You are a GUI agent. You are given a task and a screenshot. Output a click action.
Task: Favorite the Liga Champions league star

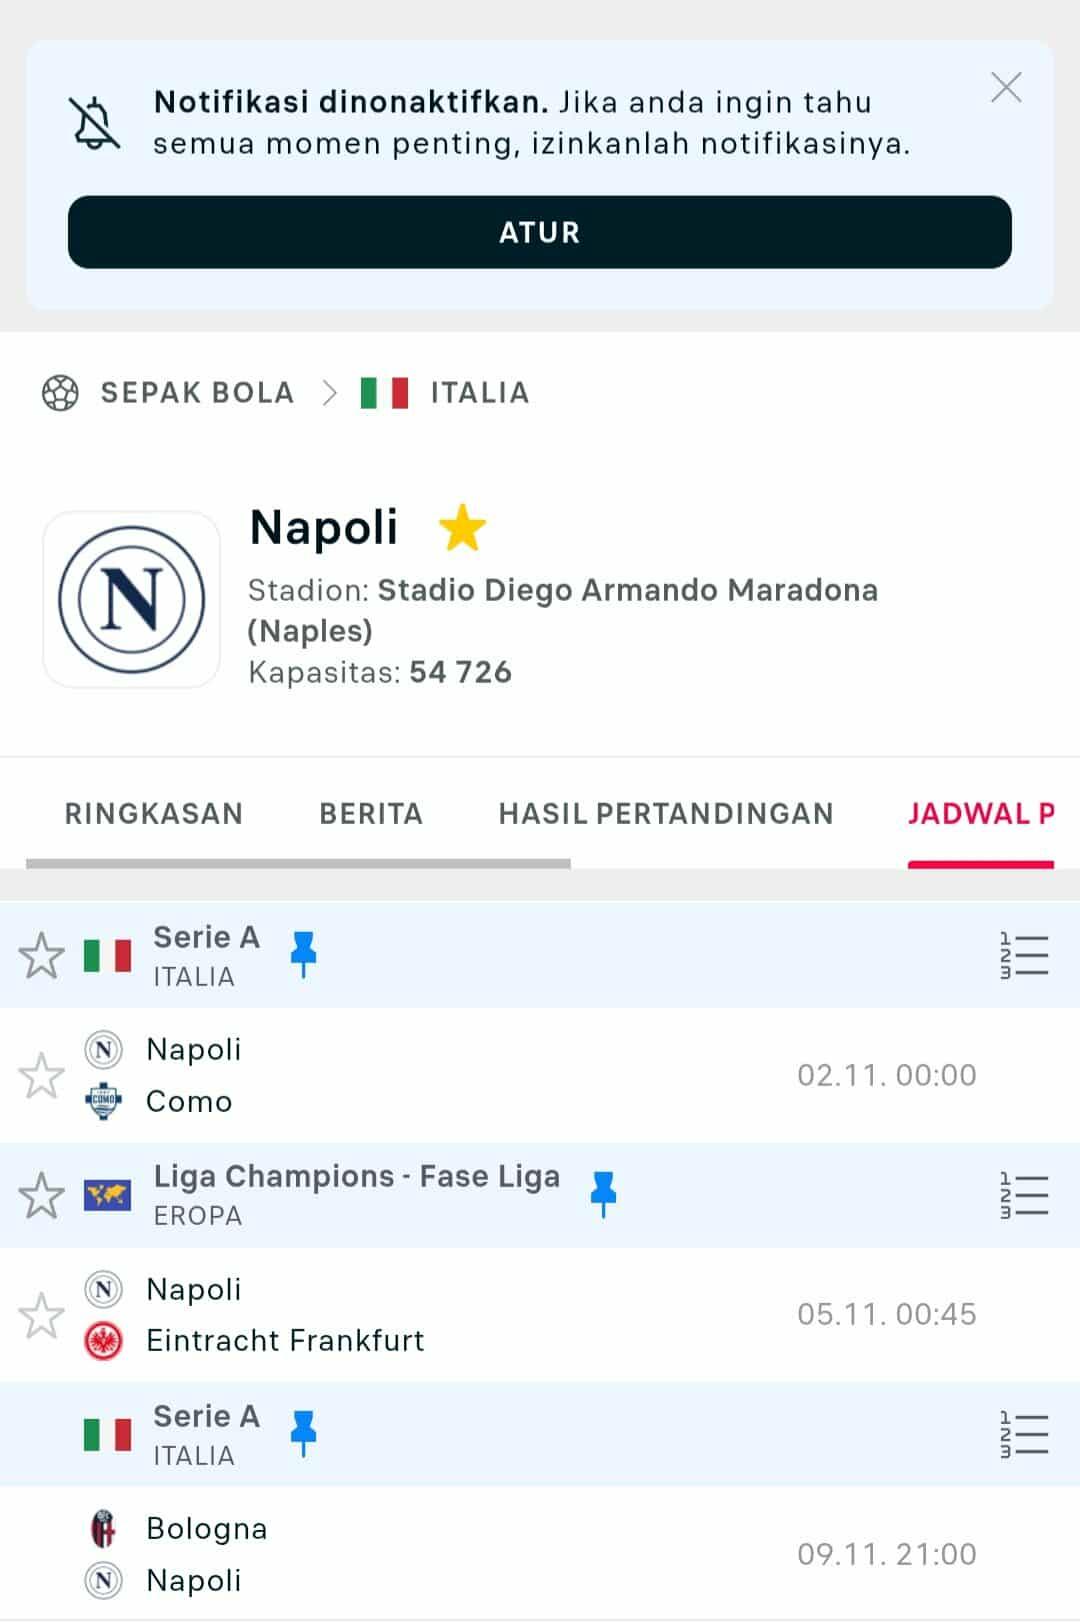pos(41,1195)
